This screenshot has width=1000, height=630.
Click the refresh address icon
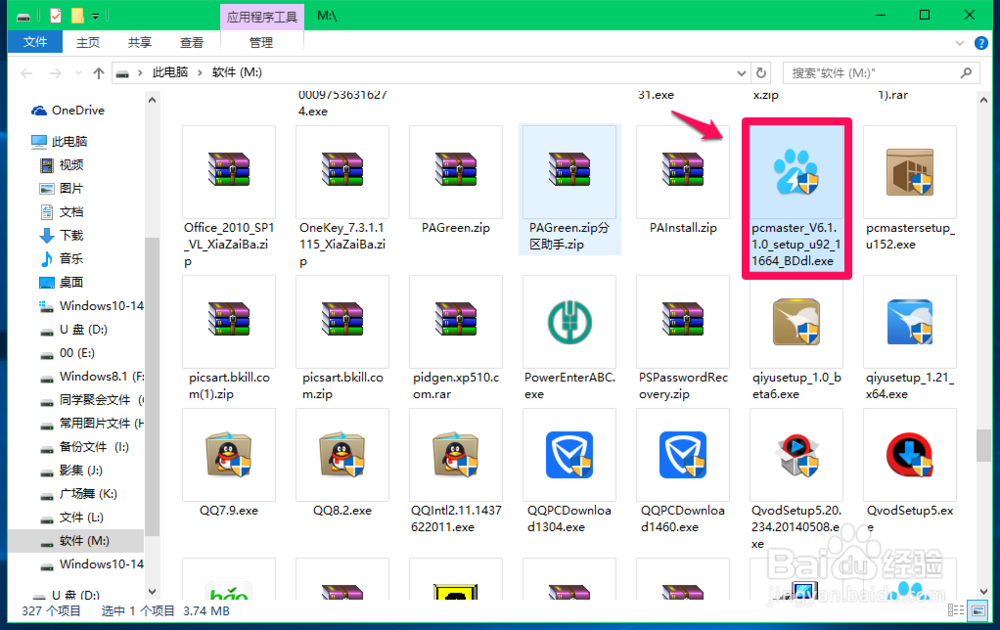coord(761,73)
